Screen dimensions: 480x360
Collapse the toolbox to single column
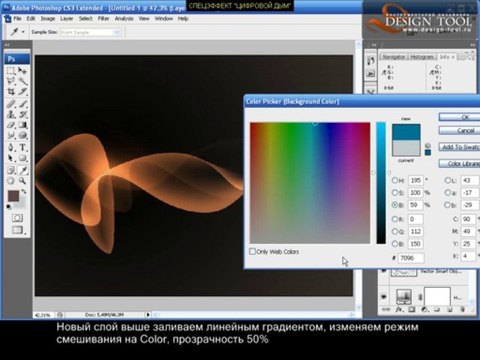coord(7,45)
